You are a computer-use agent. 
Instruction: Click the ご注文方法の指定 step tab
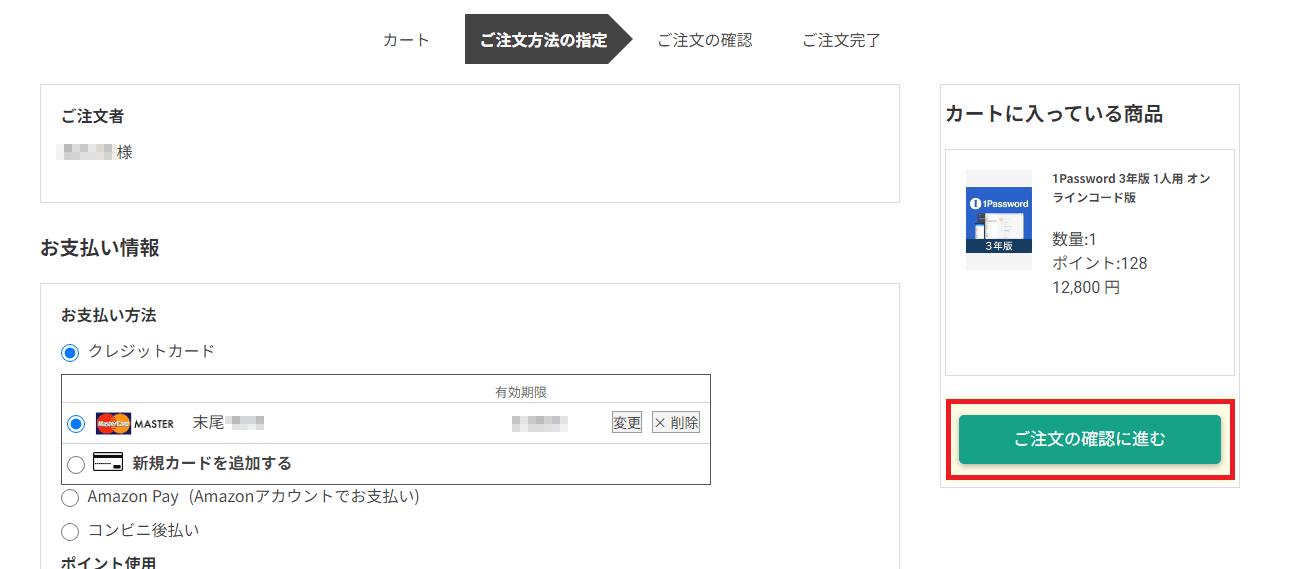[x=543, y=40]
